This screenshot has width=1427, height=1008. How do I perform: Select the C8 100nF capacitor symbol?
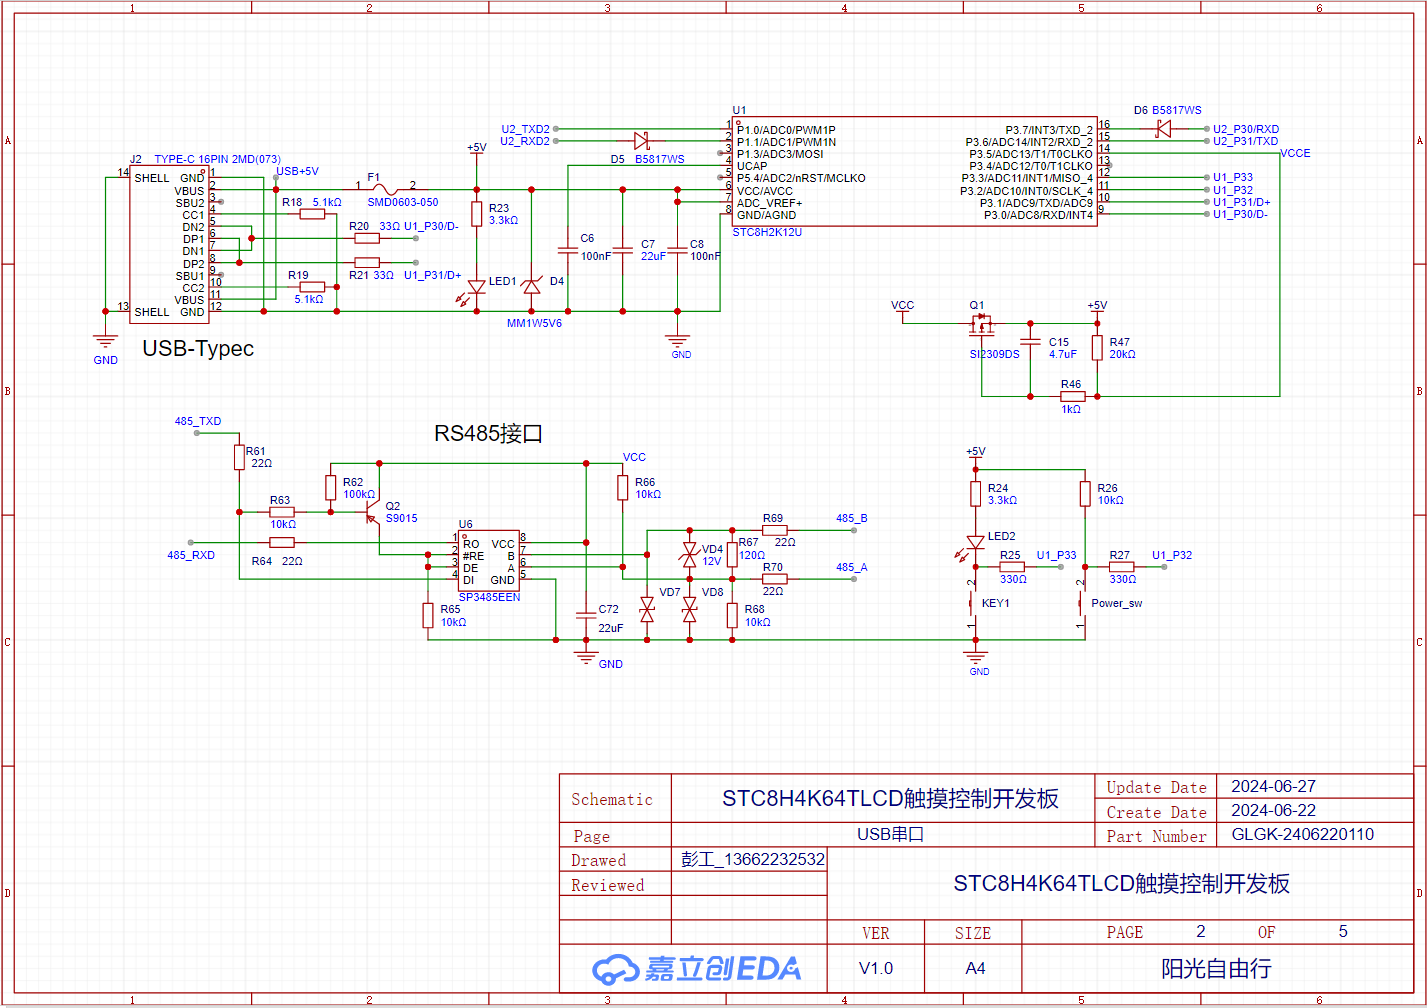tap(677, 250)
